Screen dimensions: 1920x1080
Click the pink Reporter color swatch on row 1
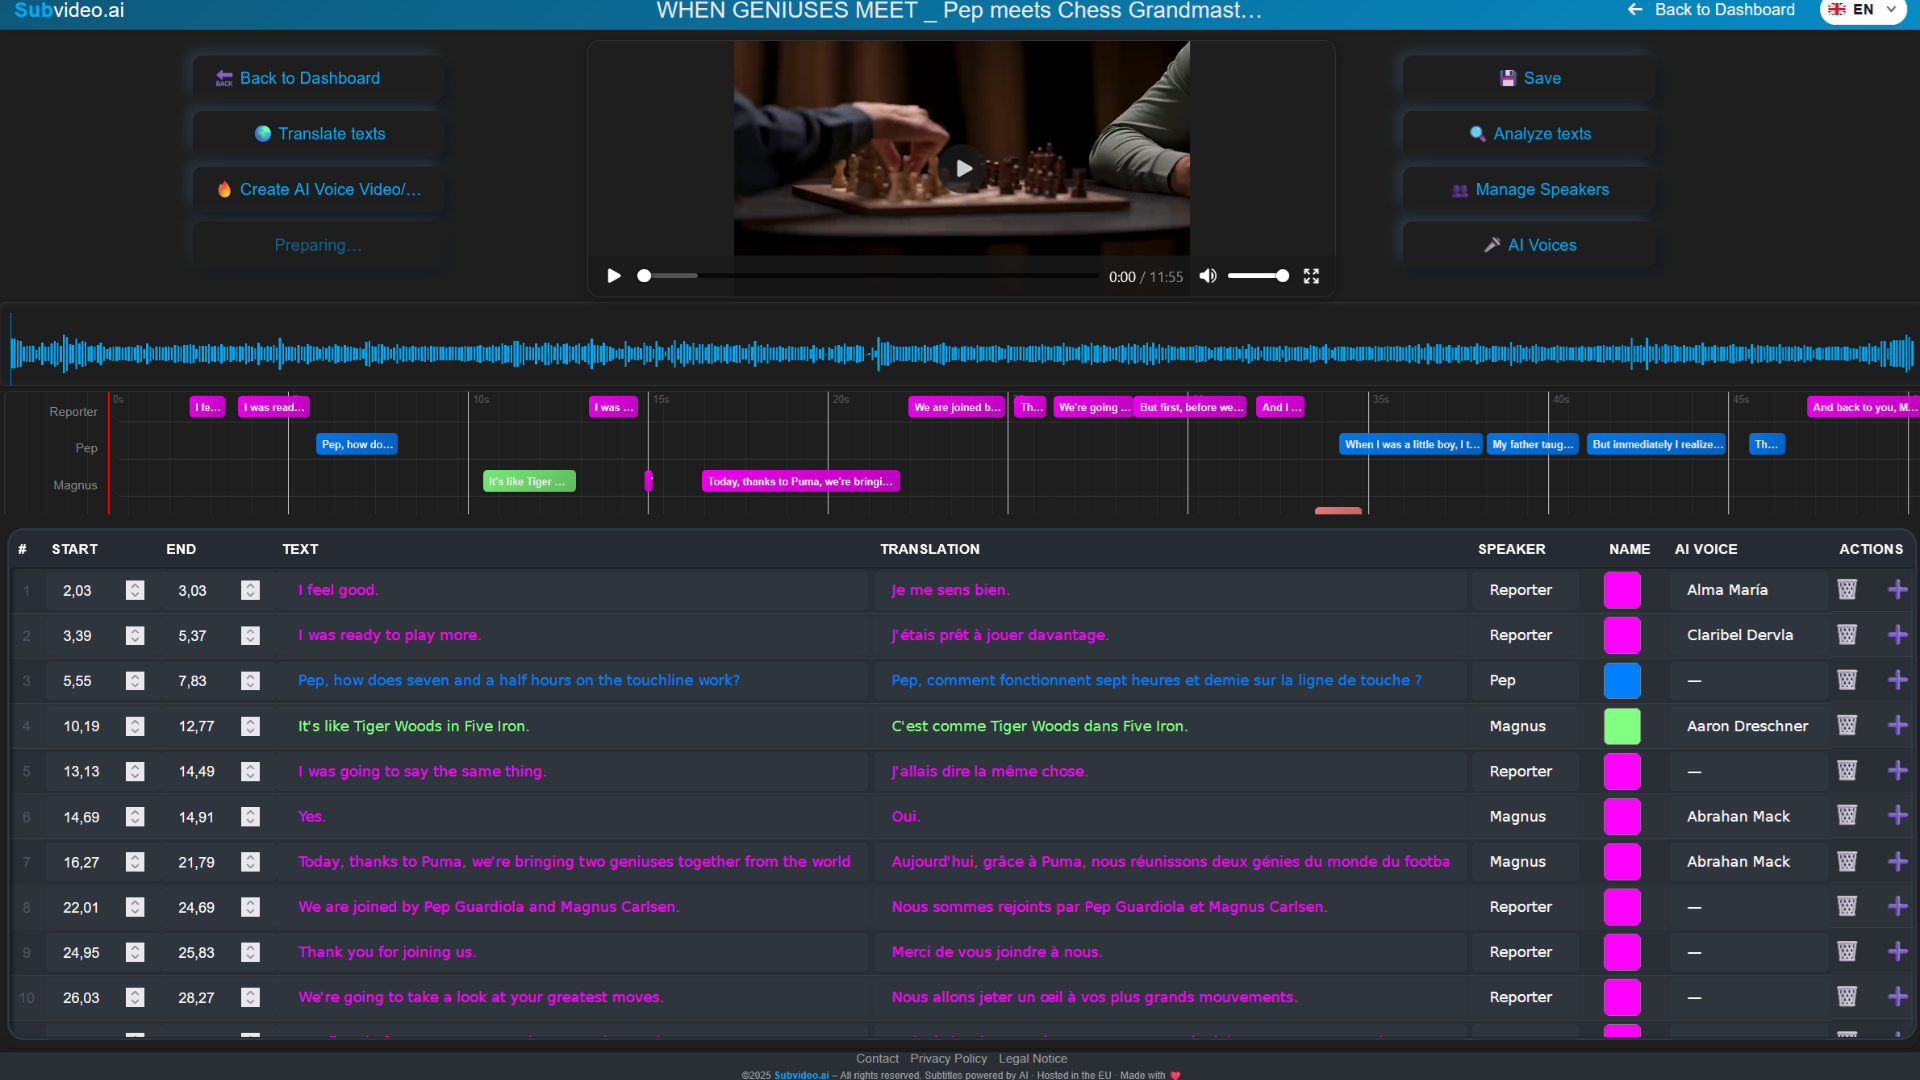click(x=1622, y=590)
